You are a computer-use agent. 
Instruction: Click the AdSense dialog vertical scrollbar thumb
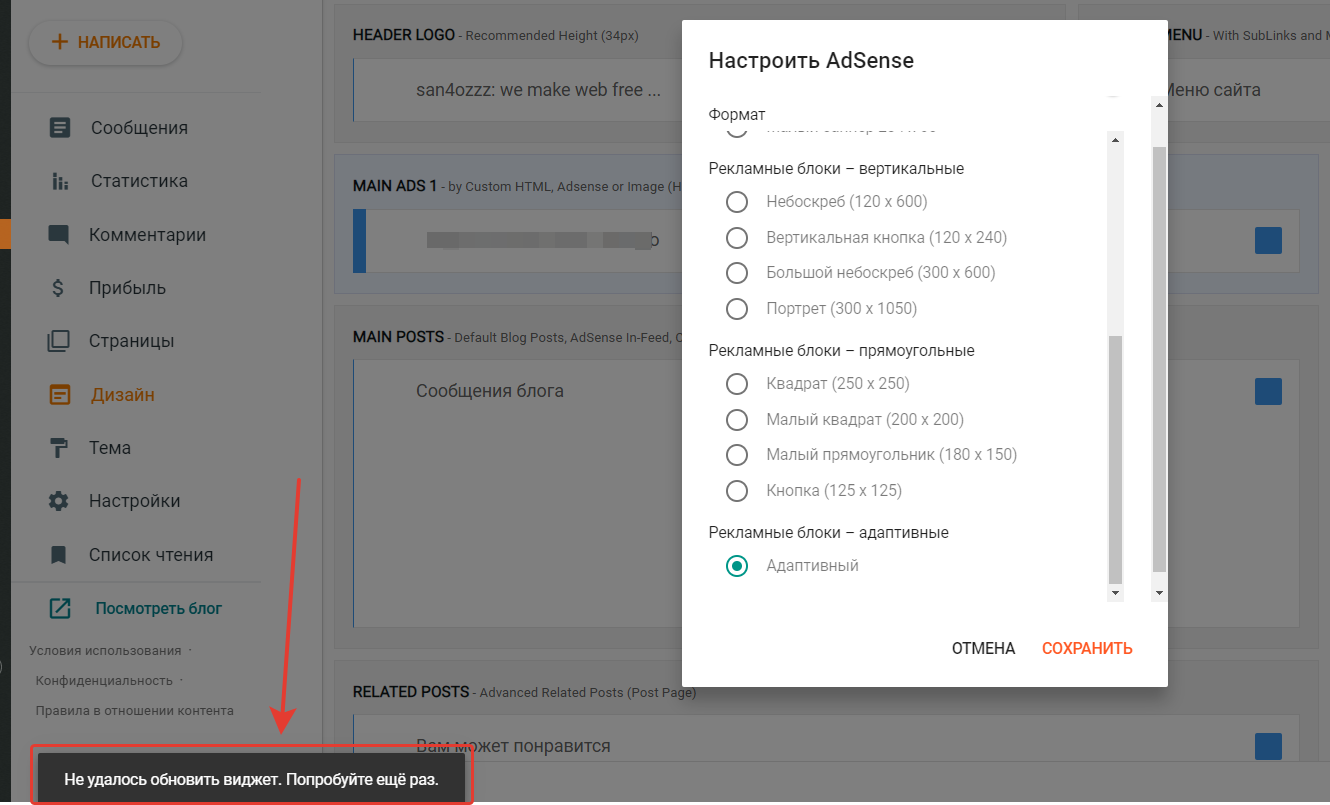coord(1159,358)
